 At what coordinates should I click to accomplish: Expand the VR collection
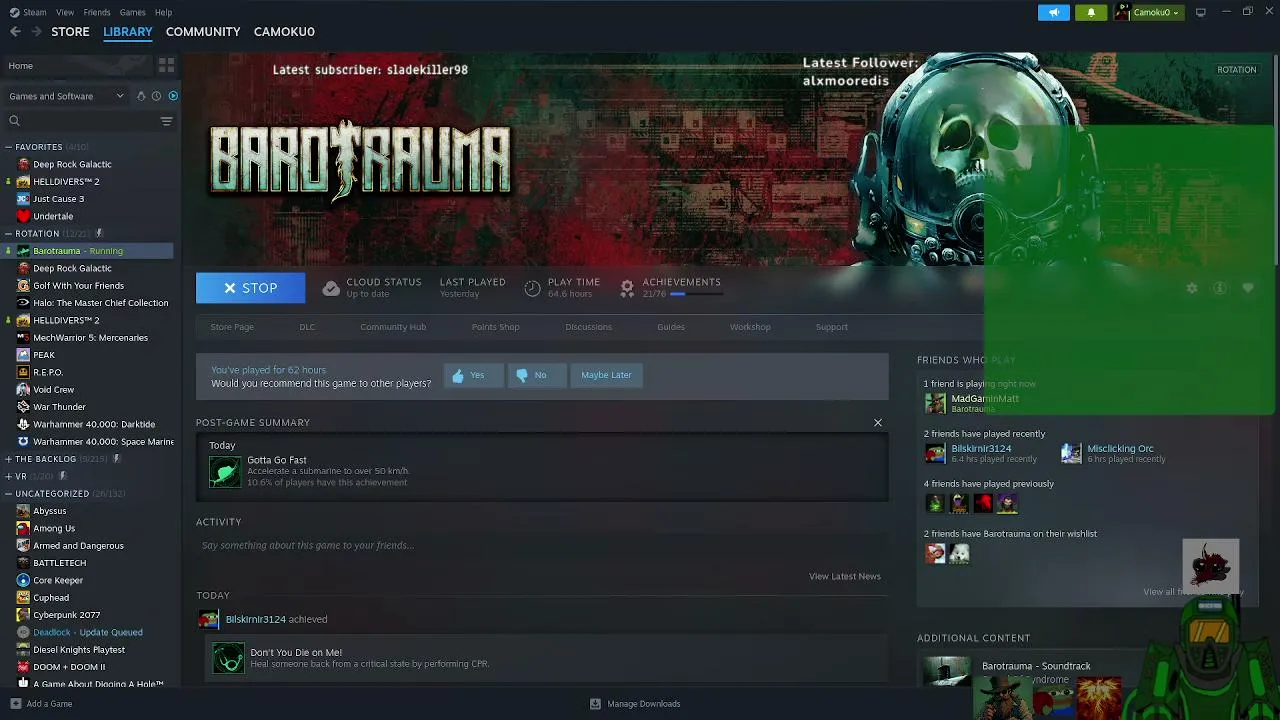pos(9,477)
